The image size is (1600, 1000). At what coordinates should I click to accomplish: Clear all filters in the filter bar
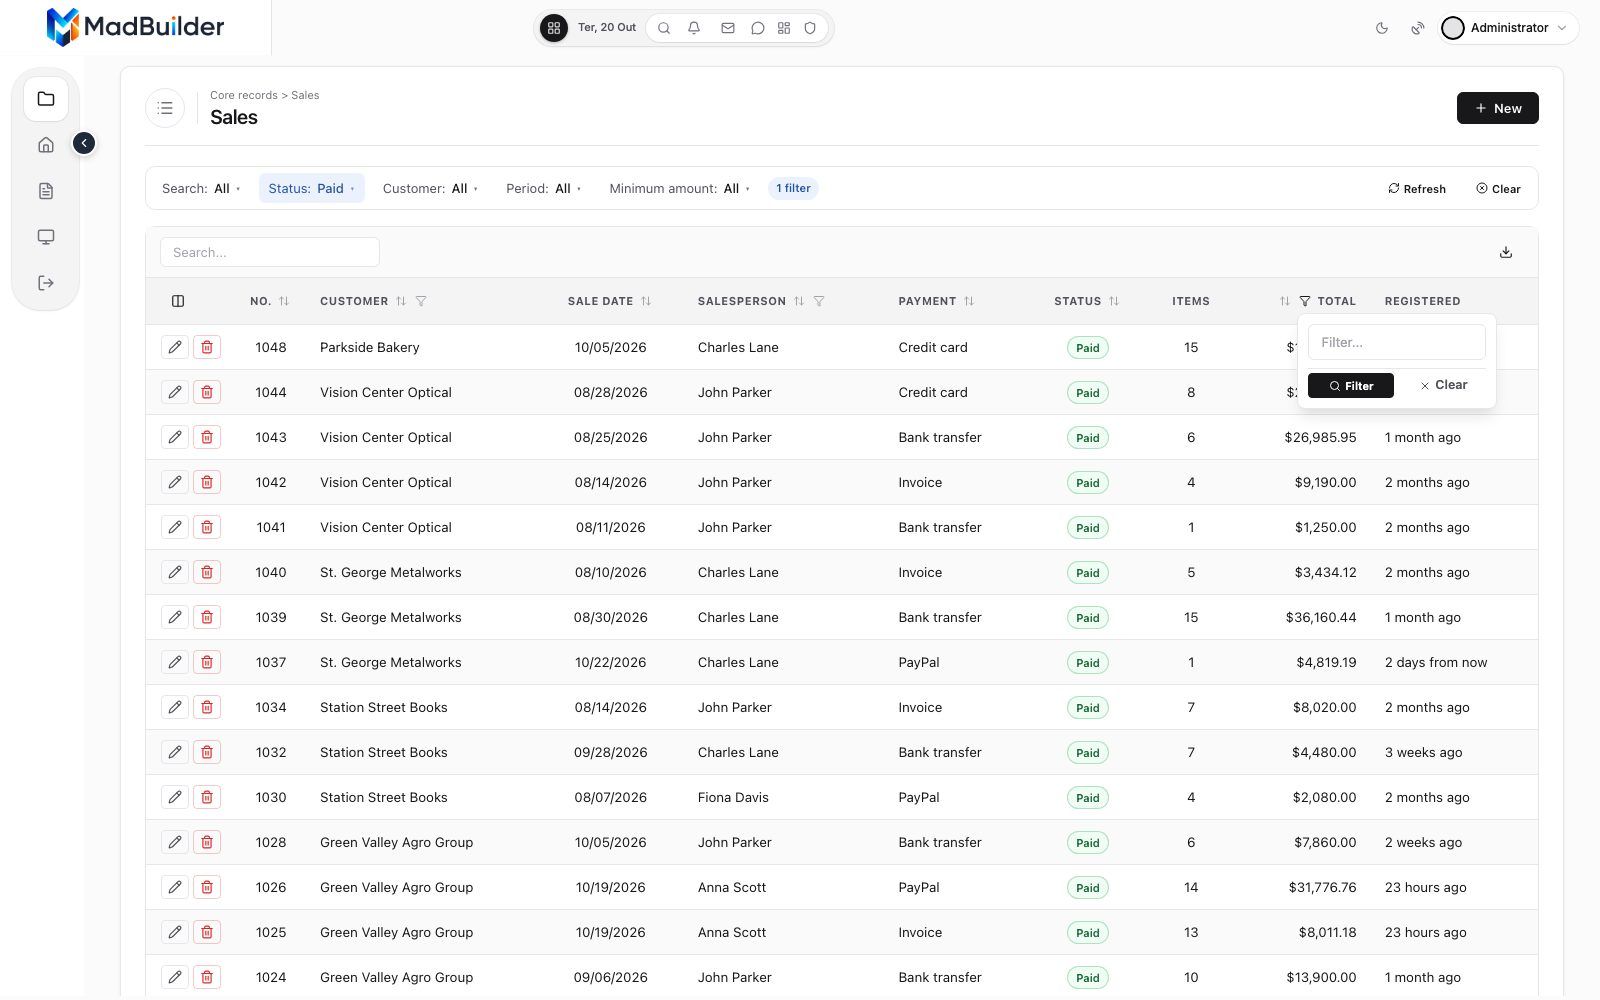point(1498,189)
